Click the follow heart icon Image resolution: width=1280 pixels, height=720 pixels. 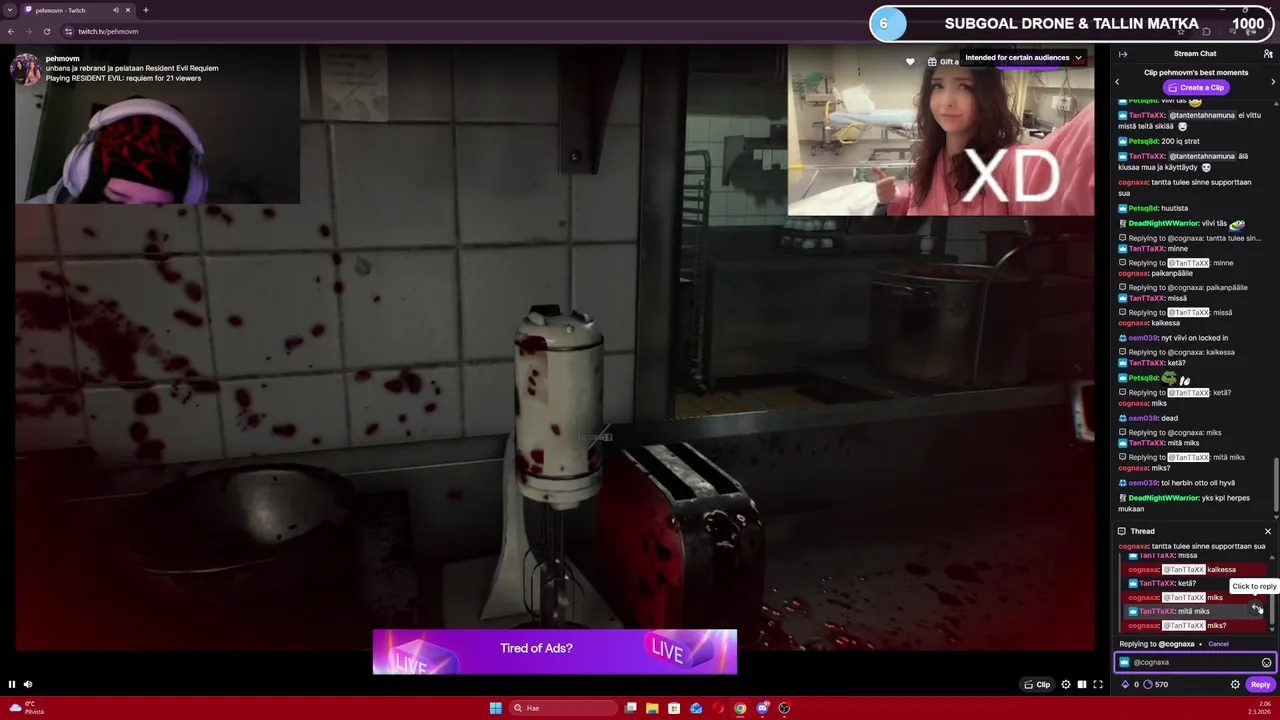pos(910,62)
